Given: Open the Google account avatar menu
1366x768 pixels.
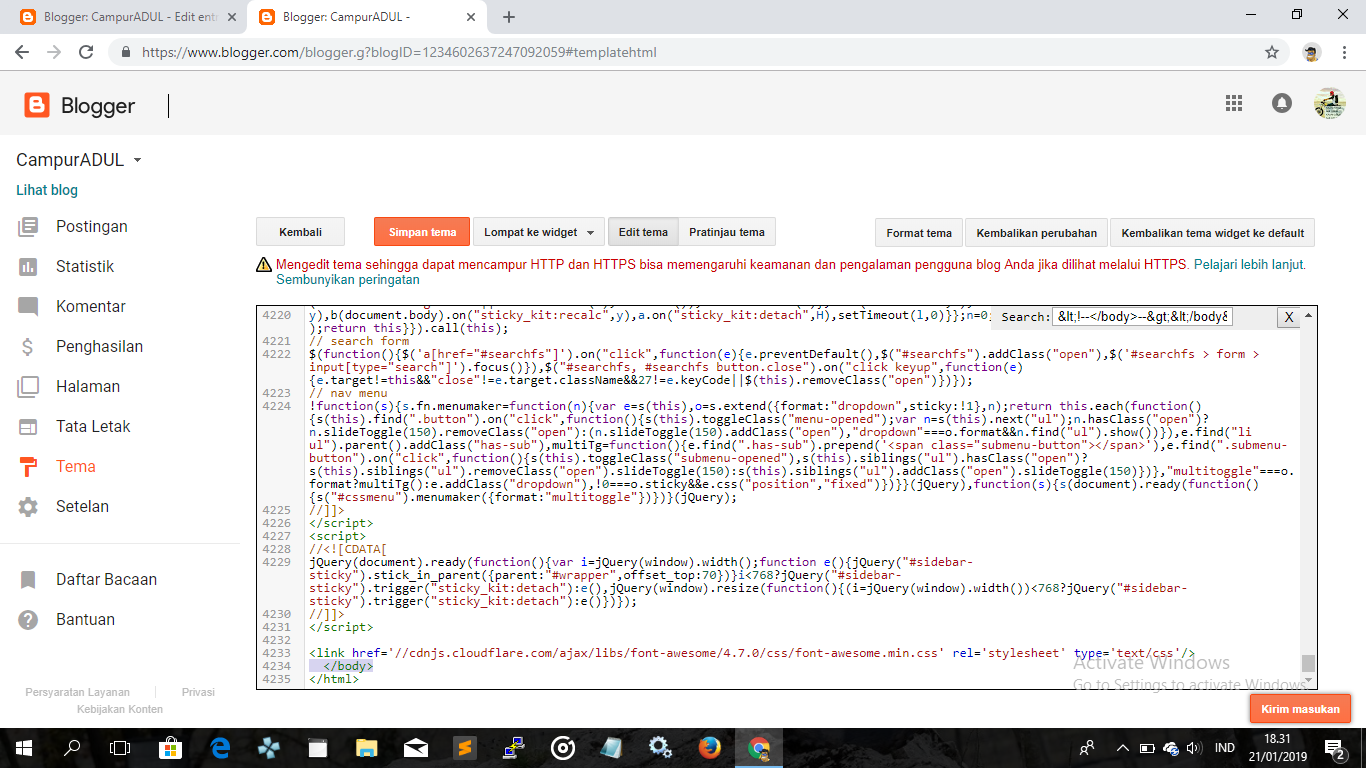Looking at the screenshot, I should click(1329, 103).
